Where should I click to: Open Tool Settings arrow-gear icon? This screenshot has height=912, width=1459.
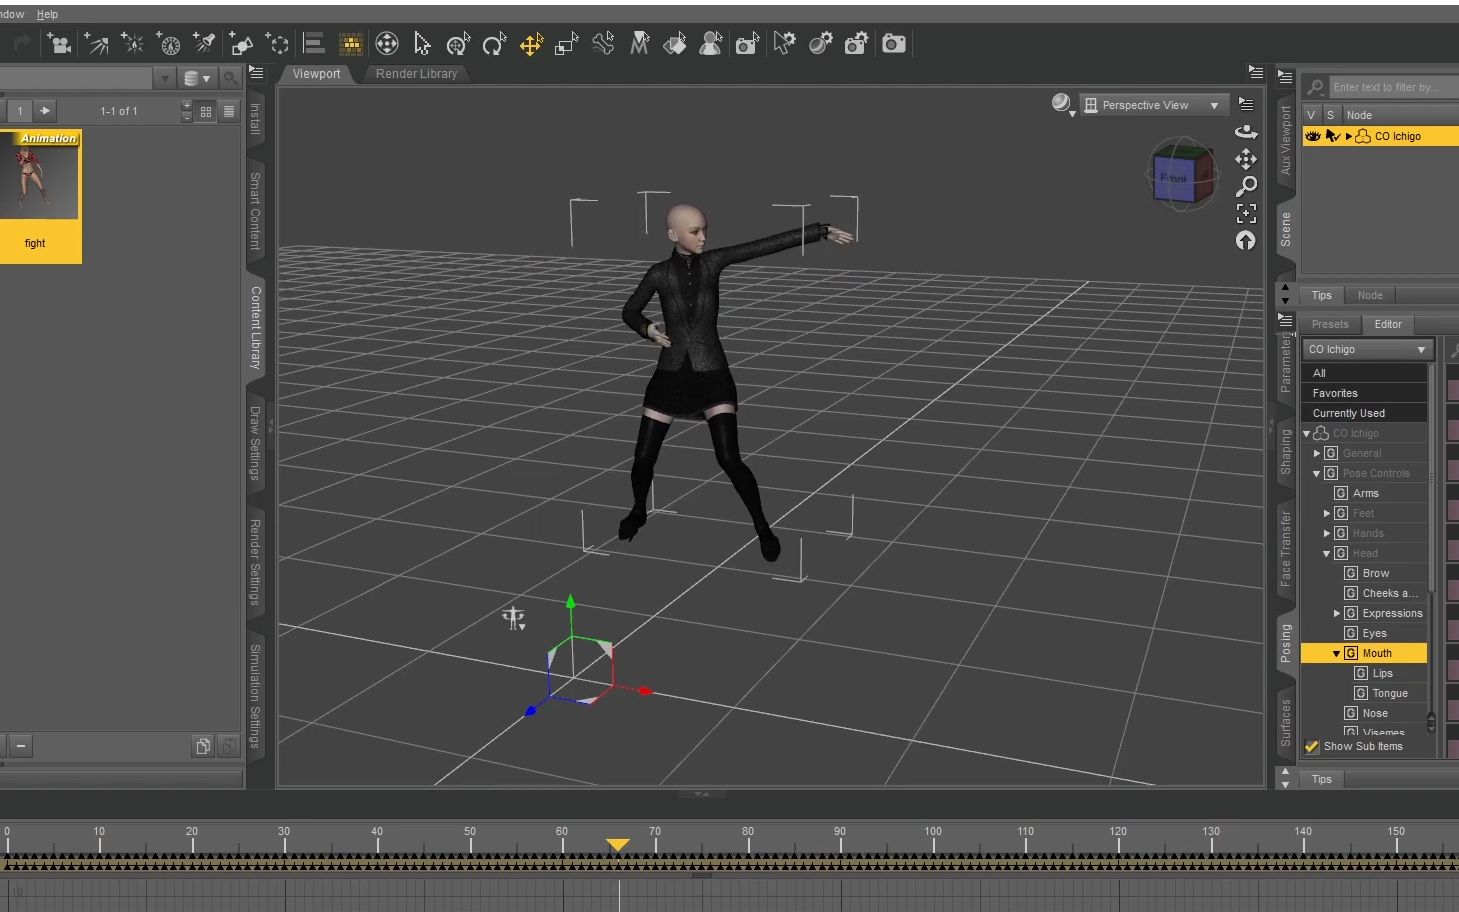click(784, 43)
